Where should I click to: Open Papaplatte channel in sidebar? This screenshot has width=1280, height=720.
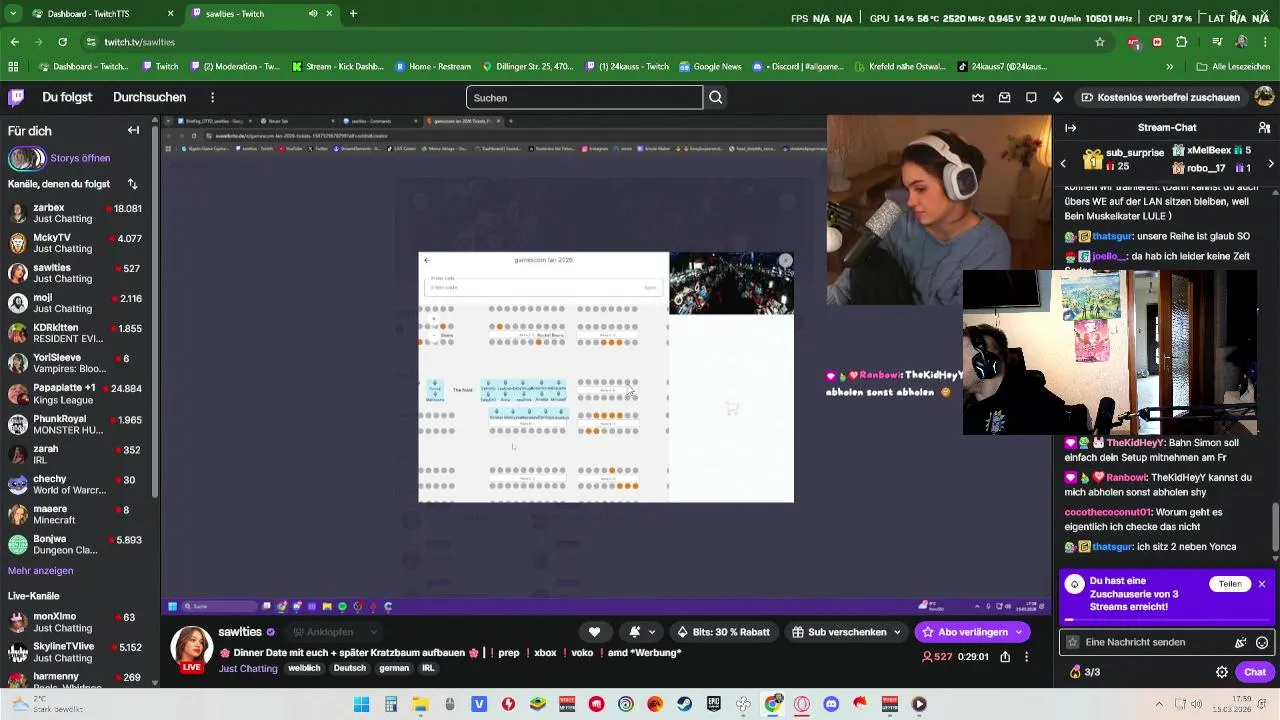[x=76, y=394]
